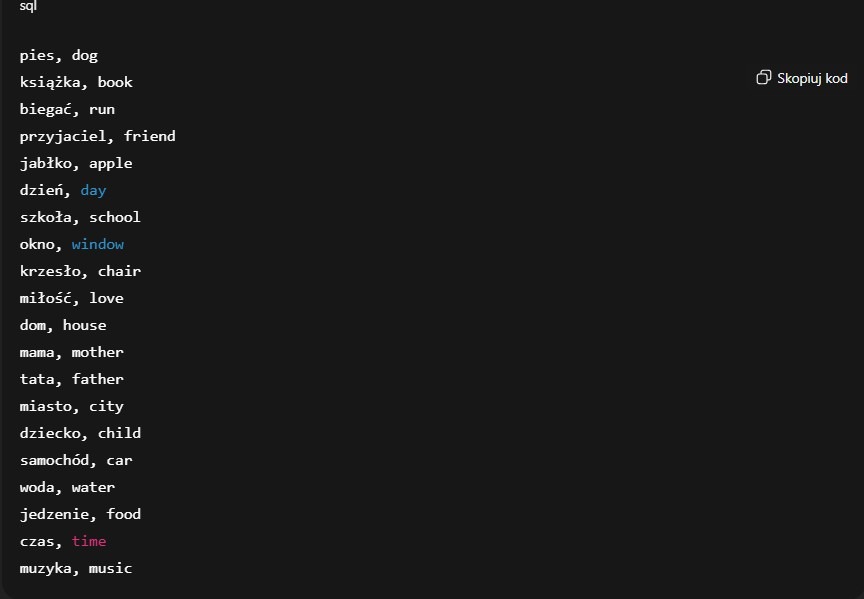The height and width of the screenshot is (599, 864).
Task: Click the line jedzenie, food
Action: pyautogui.click(x=80, y=514)
